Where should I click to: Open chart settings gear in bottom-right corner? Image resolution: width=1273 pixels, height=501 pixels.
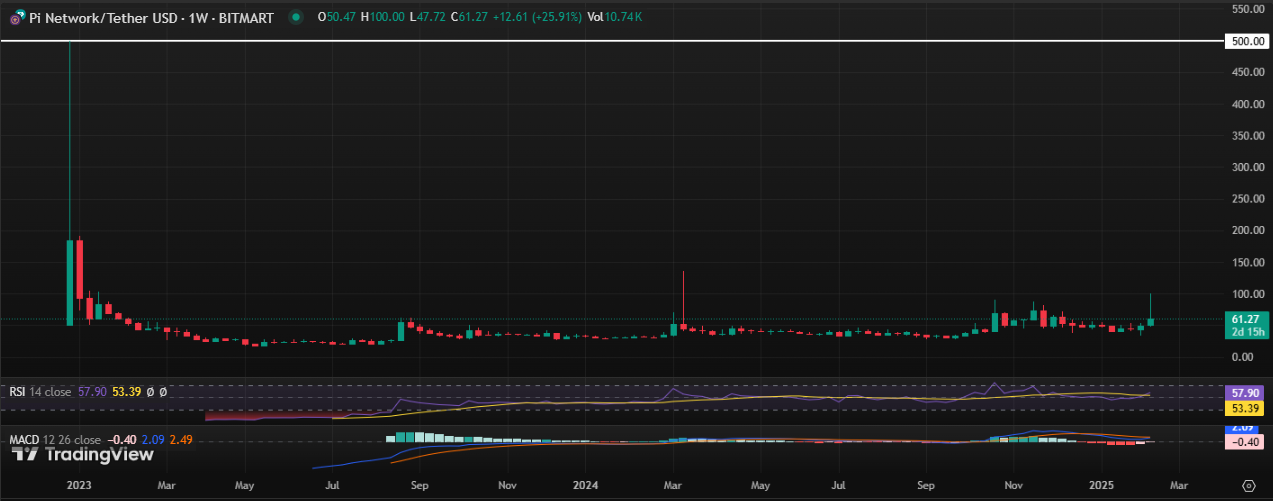(1247, 485)
